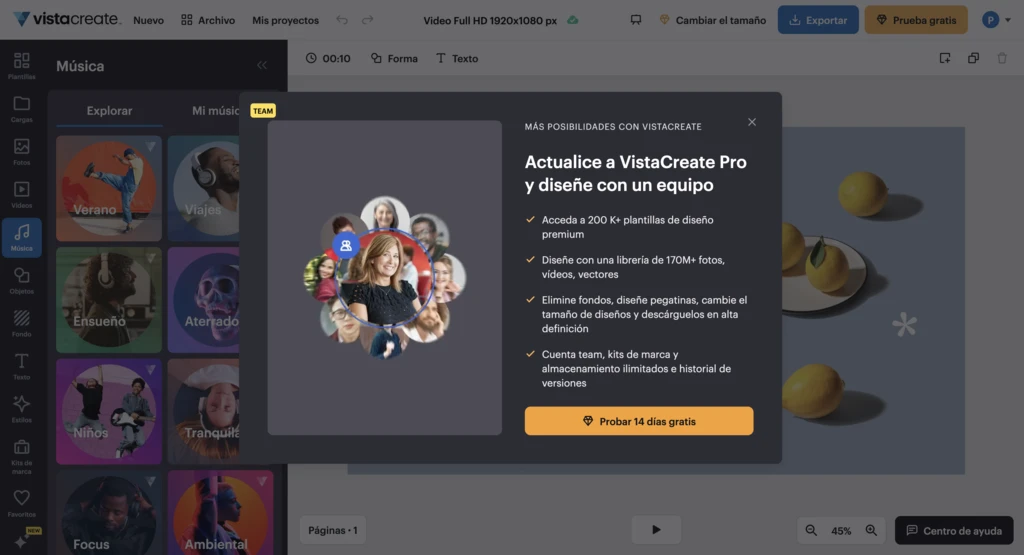1024x555 pixels.
Task: Redo the last action
Action: point(368,20)
